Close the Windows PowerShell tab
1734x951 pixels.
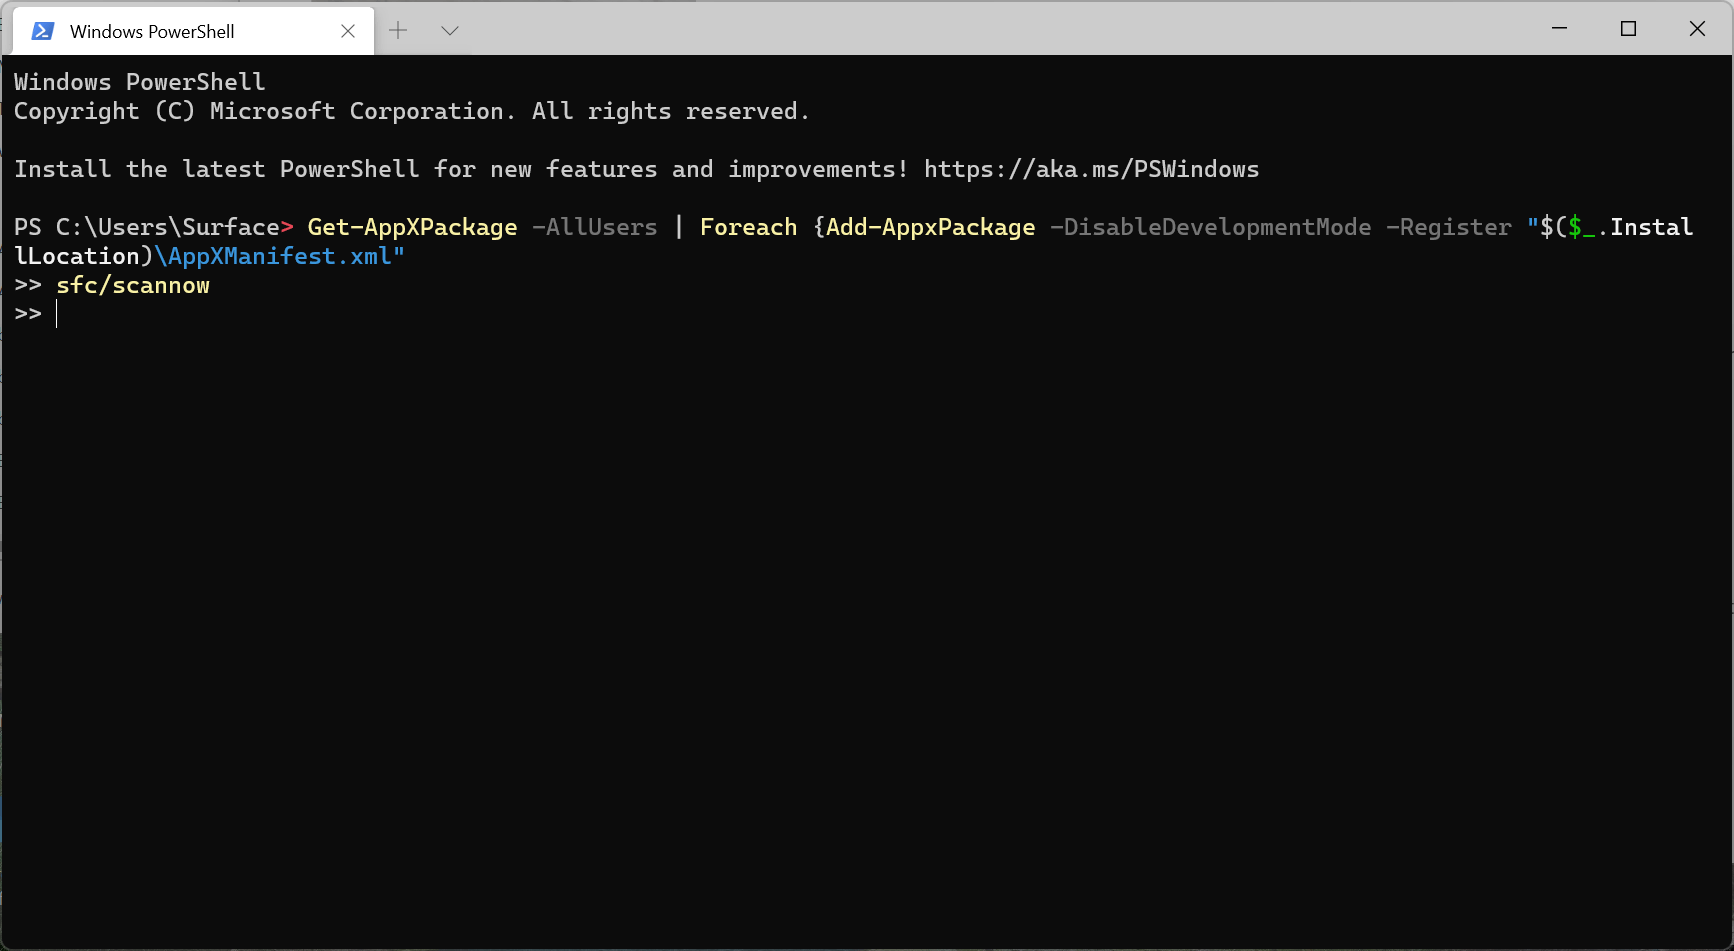pos(348,31)
